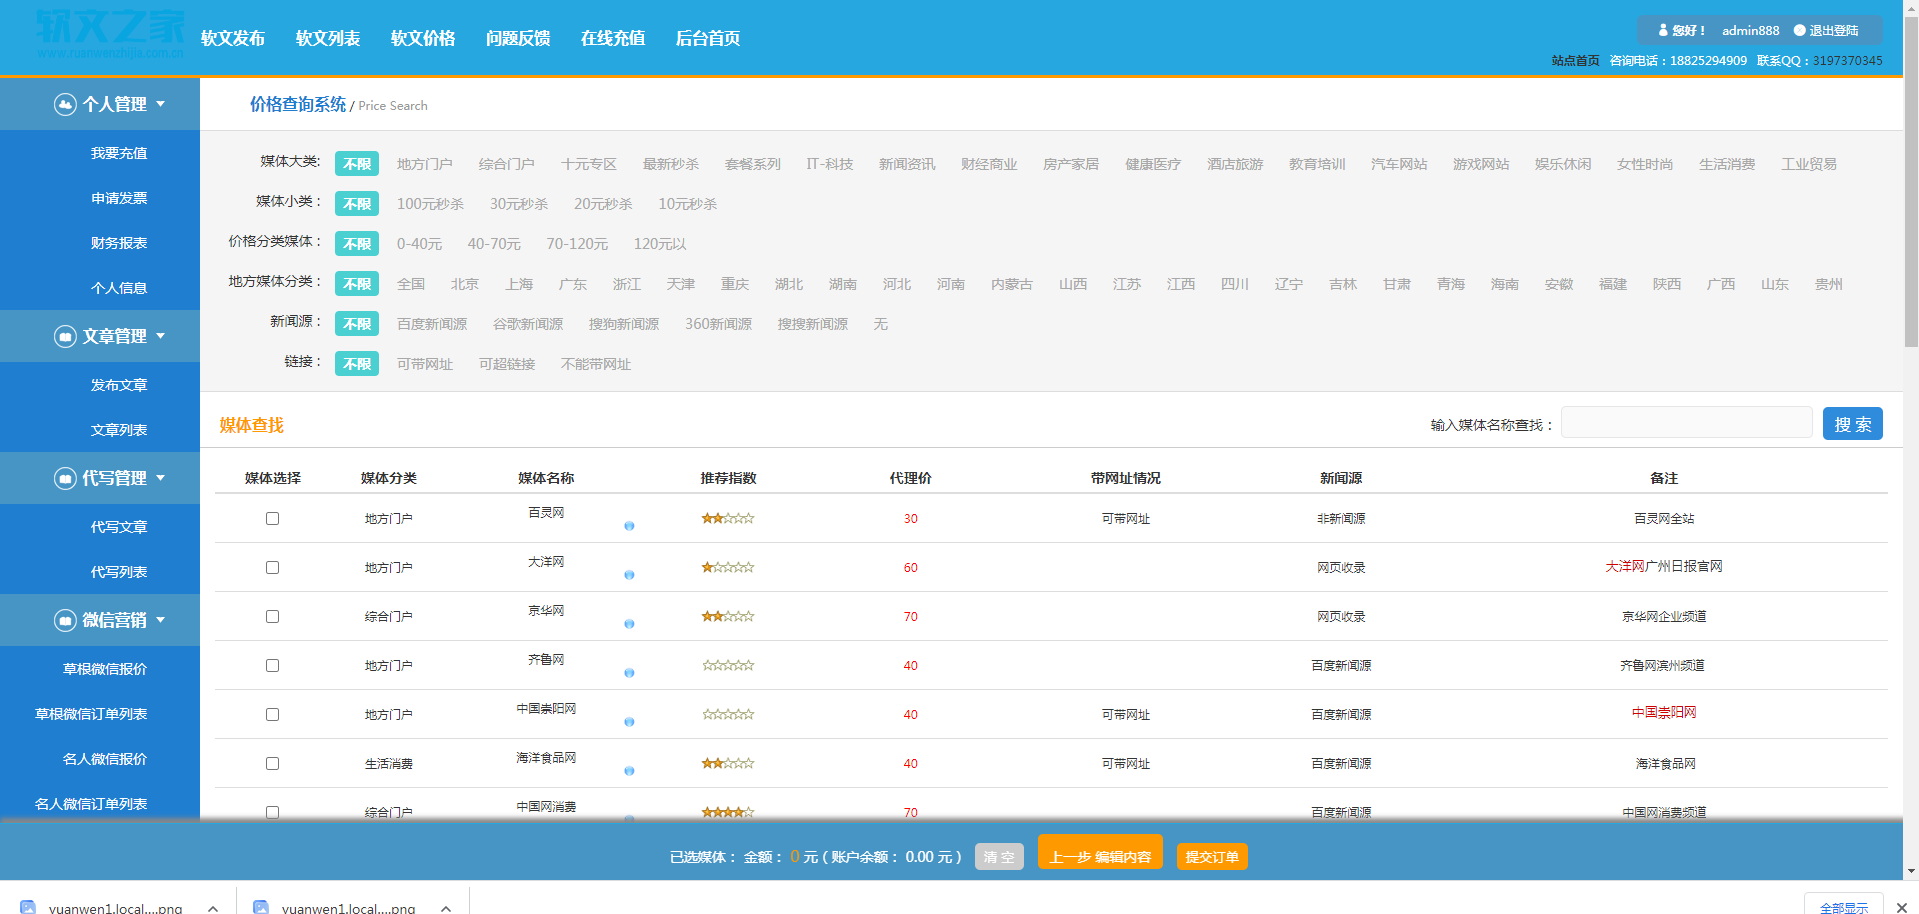
Task: Select 可带网址 in the 链接 filter
Action: pos(425,364)
